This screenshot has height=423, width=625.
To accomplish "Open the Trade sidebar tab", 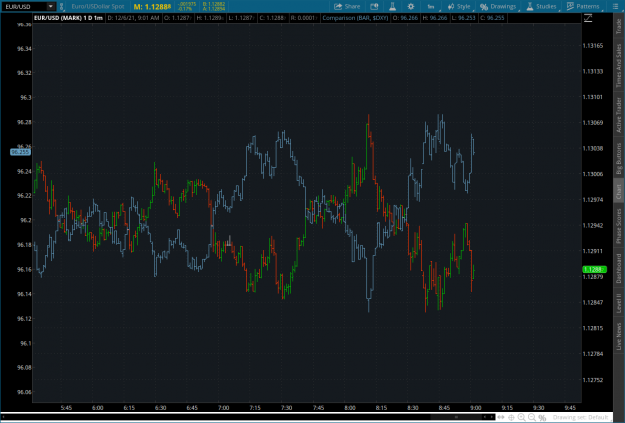I will pyautogui.click(x=619, y=26).
